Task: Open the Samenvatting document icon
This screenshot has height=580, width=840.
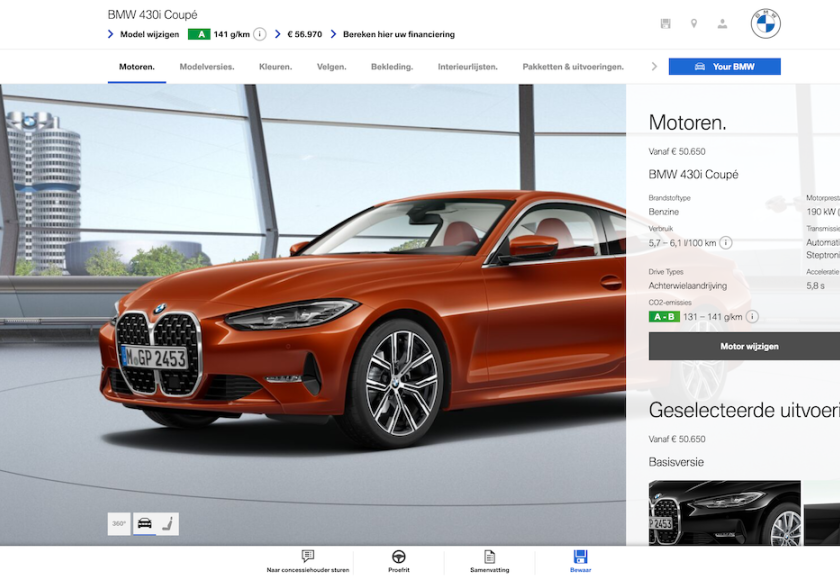Action: [x=489, y=556]
